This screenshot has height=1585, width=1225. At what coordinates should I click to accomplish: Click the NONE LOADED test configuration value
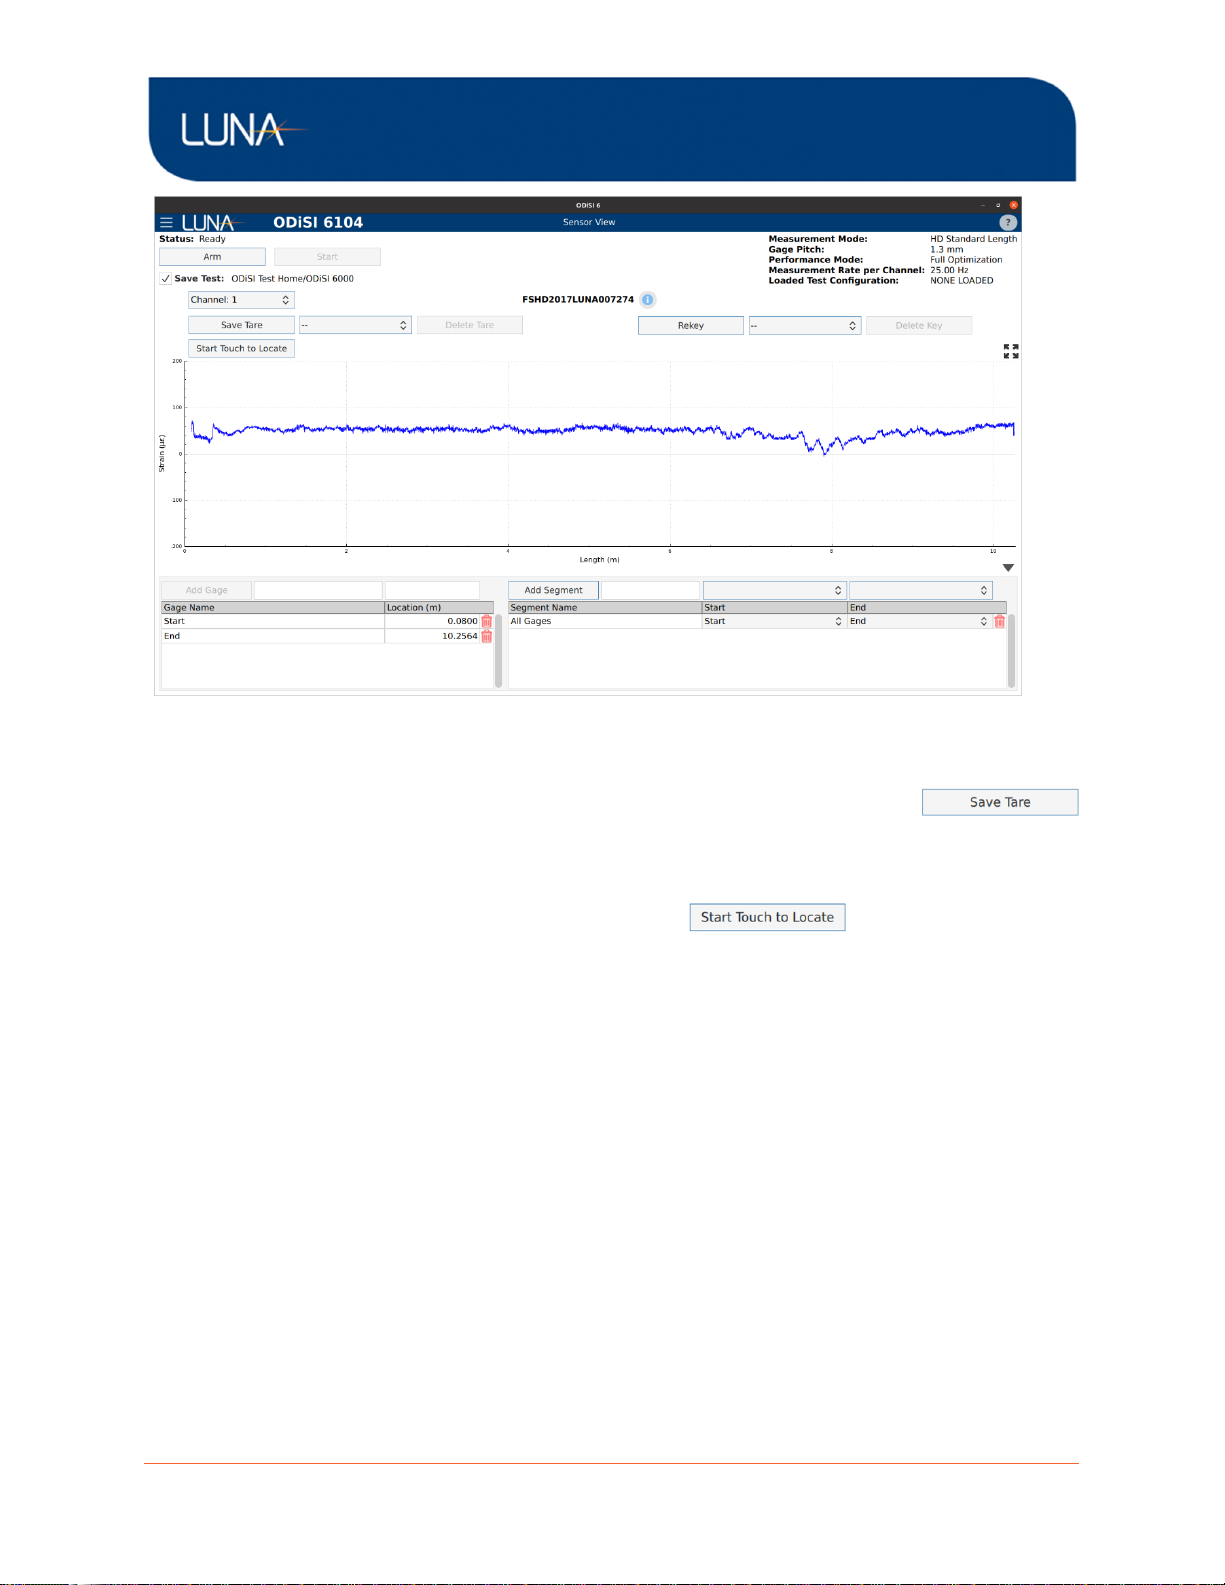click(x=962, y=281)
